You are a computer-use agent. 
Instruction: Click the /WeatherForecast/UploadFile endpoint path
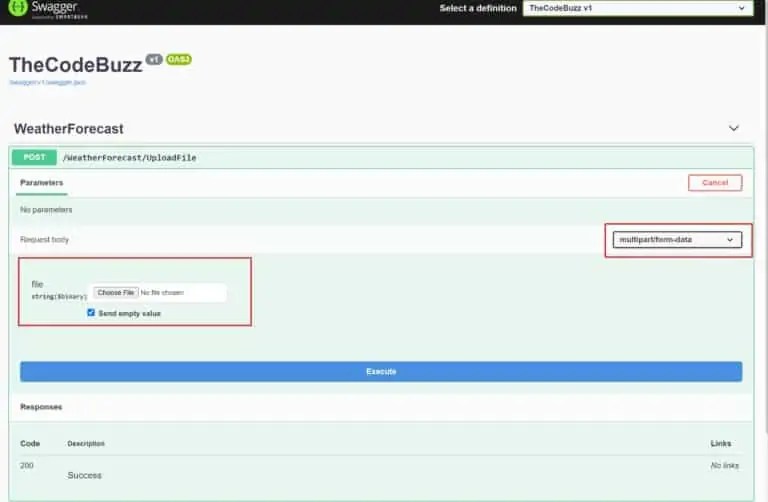click(130, 158)
